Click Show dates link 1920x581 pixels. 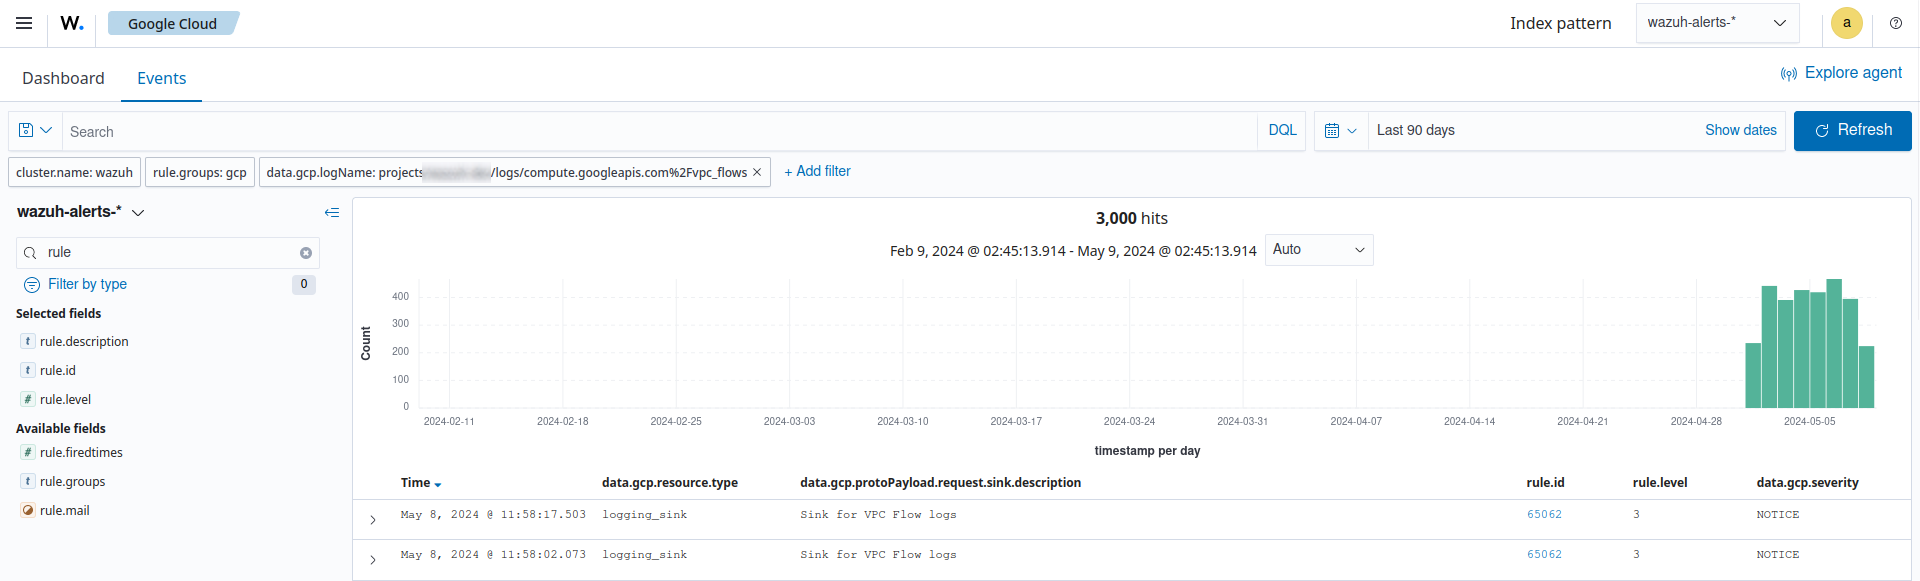click(1740, 131)
